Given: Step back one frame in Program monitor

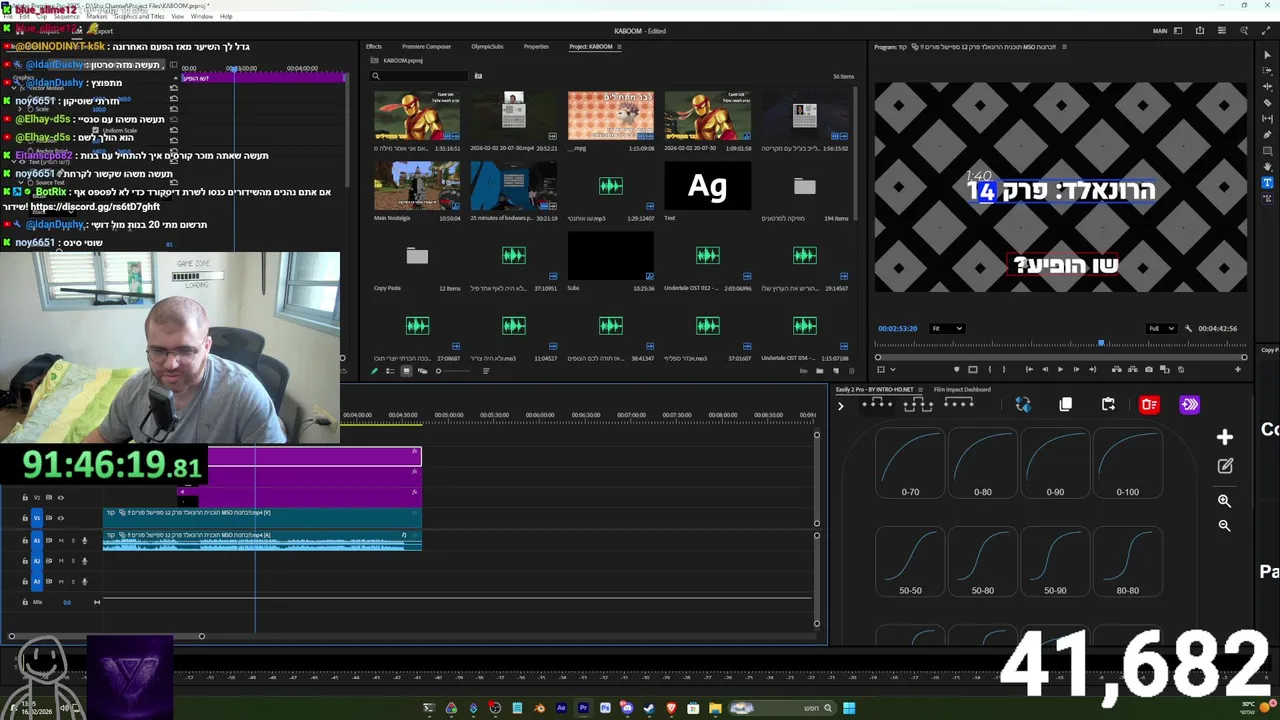Looking at the screenshot, I should [1045, 369].
